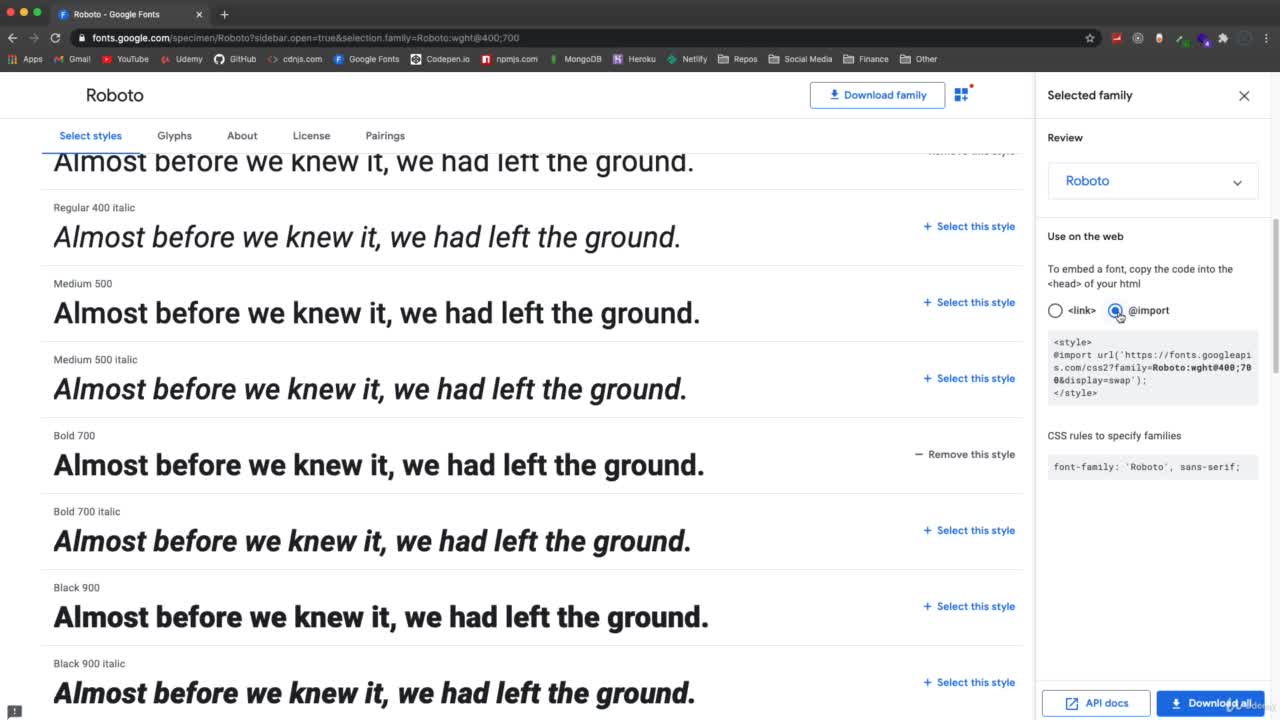
Task: Click the @import style code block
Action: point(1153,368)
